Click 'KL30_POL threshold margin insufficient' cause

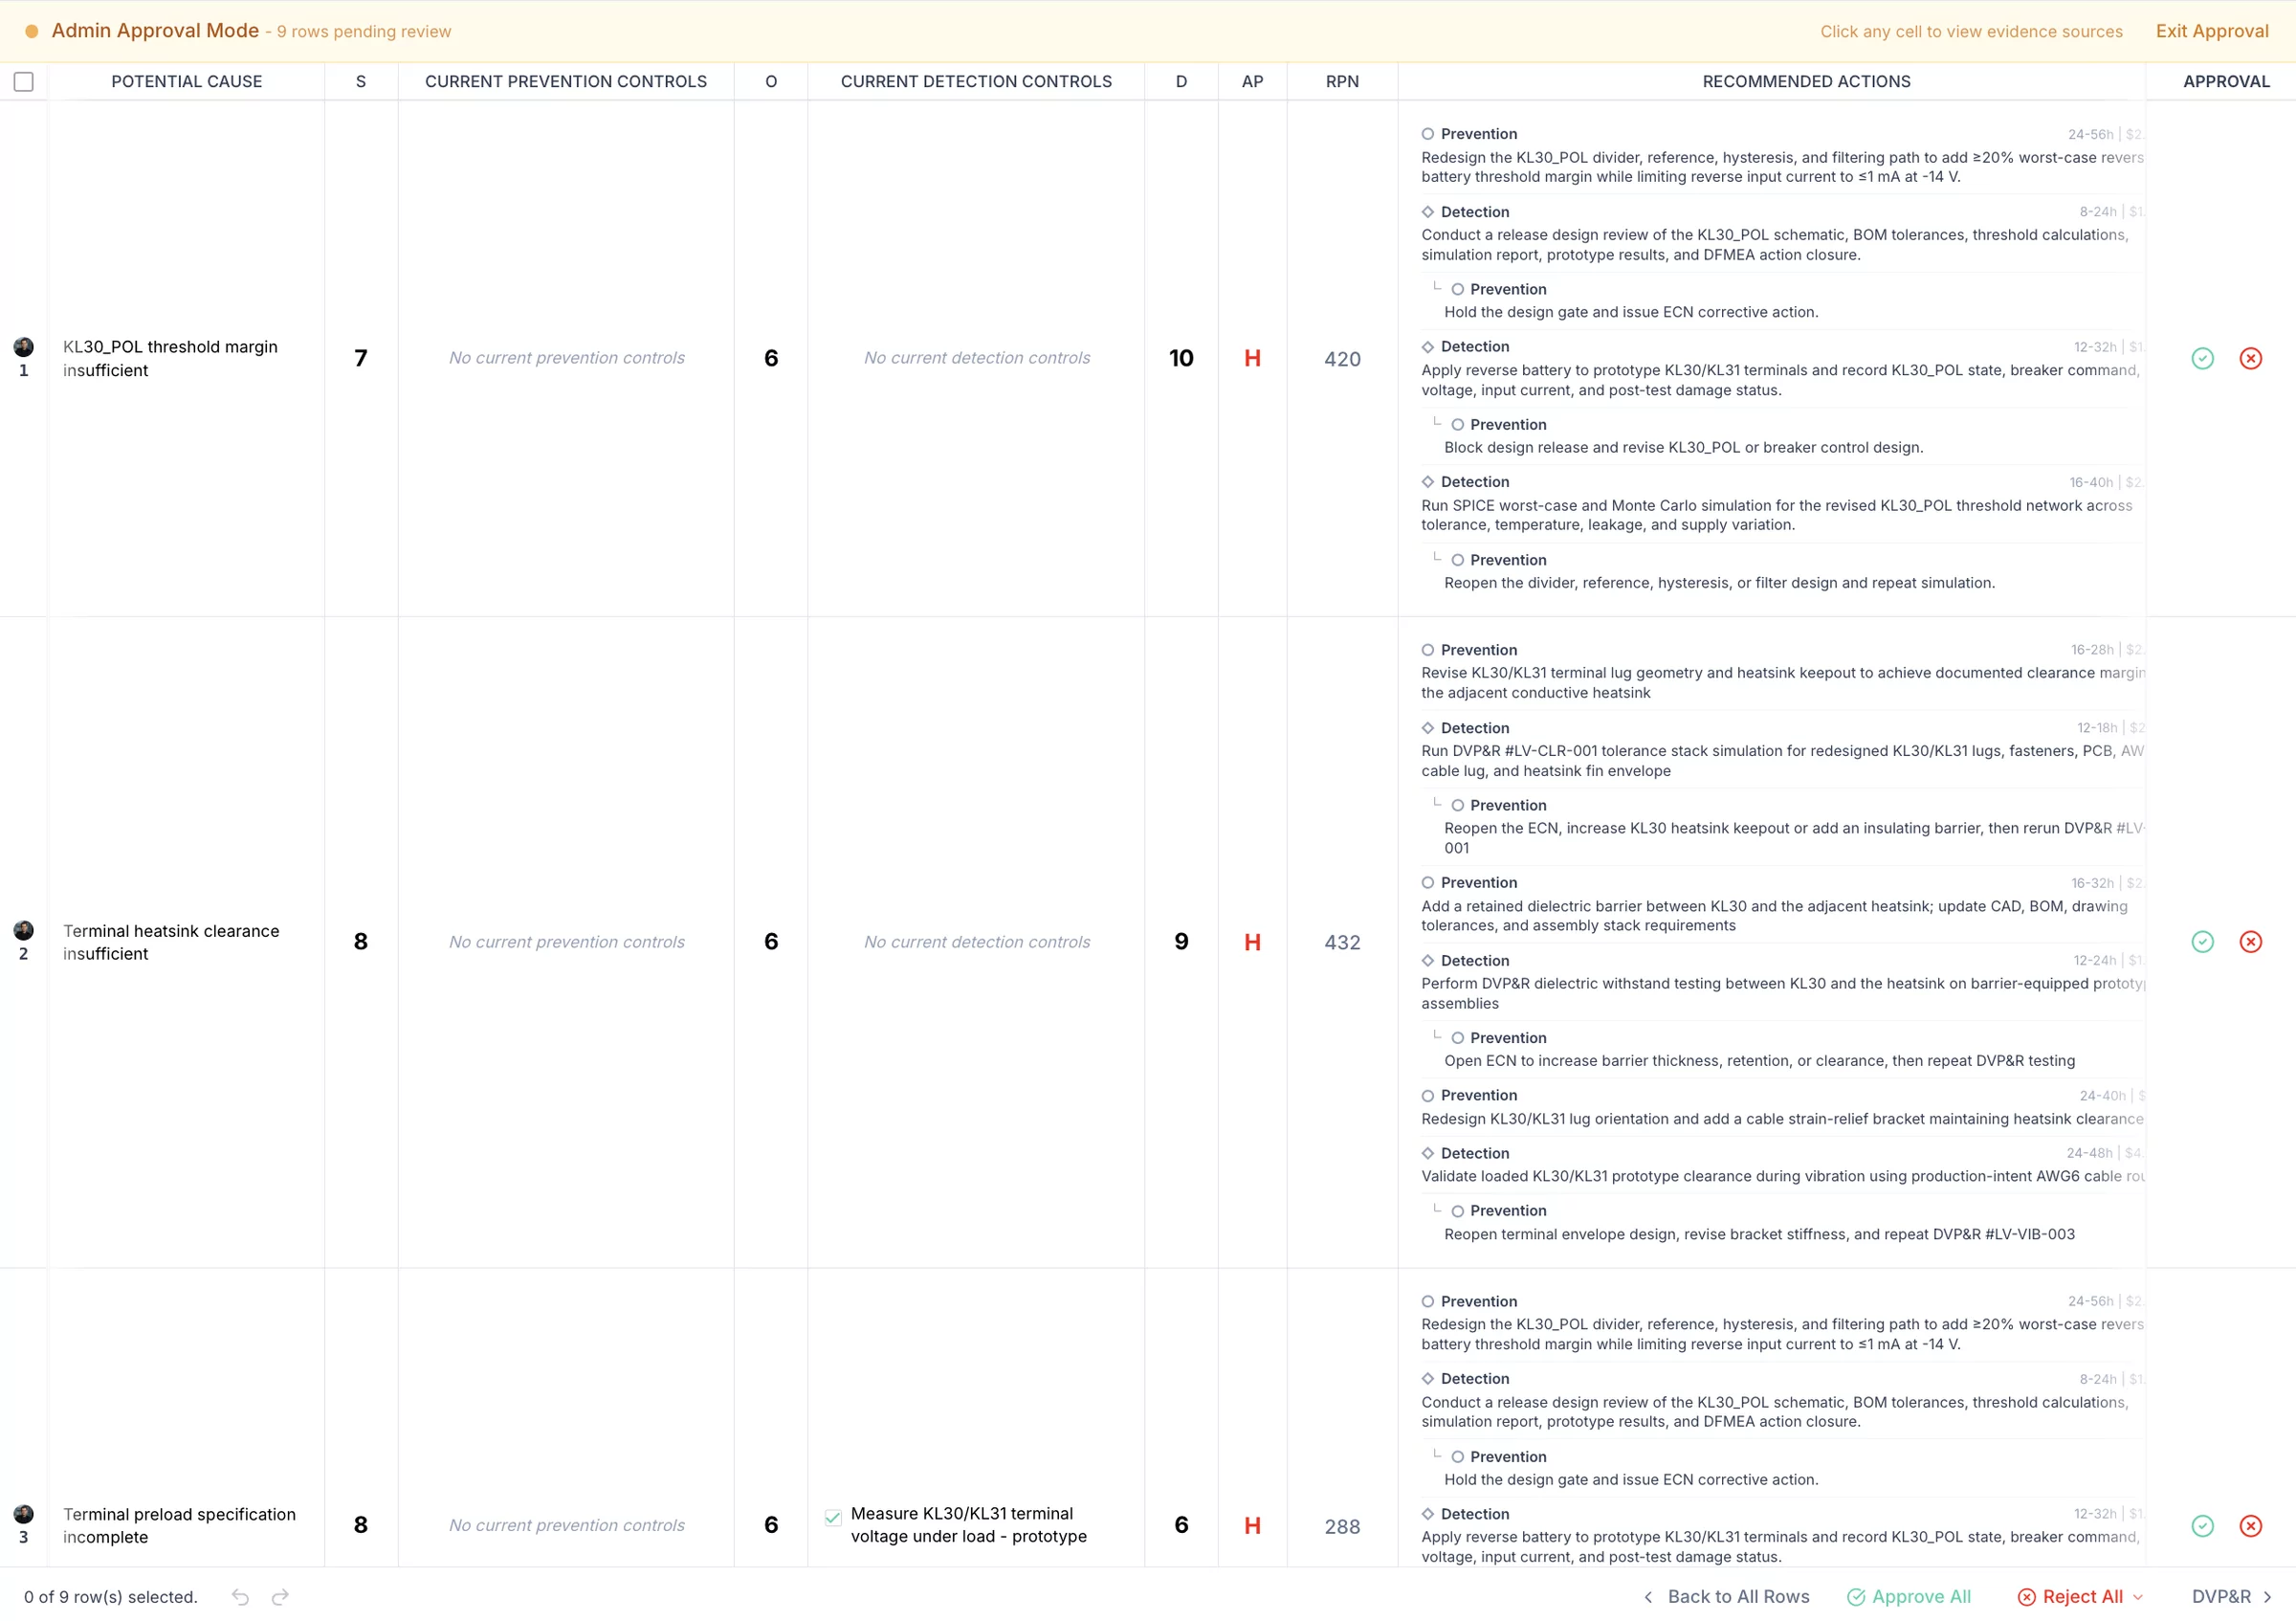[170, 358]
